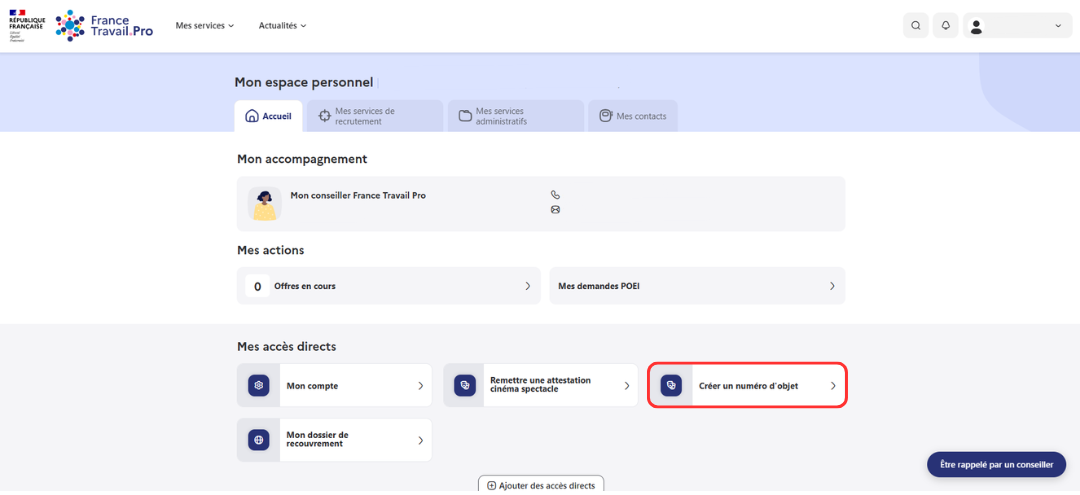
Task: Click the Mon accompagnement heading
Action: pyautogui.click(x=302, y=159)
